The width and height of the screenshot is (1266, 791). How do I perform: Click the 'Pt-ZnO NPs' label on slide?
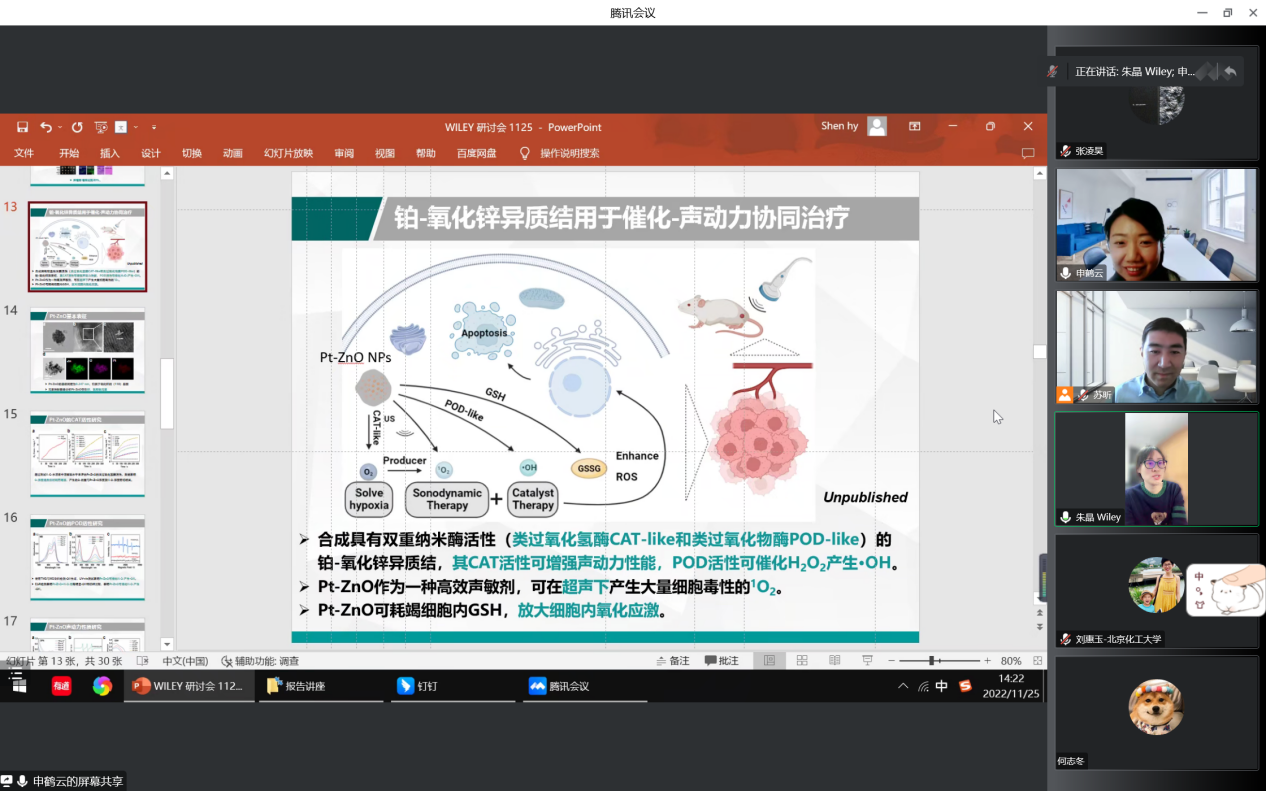[x=355, y=357]
